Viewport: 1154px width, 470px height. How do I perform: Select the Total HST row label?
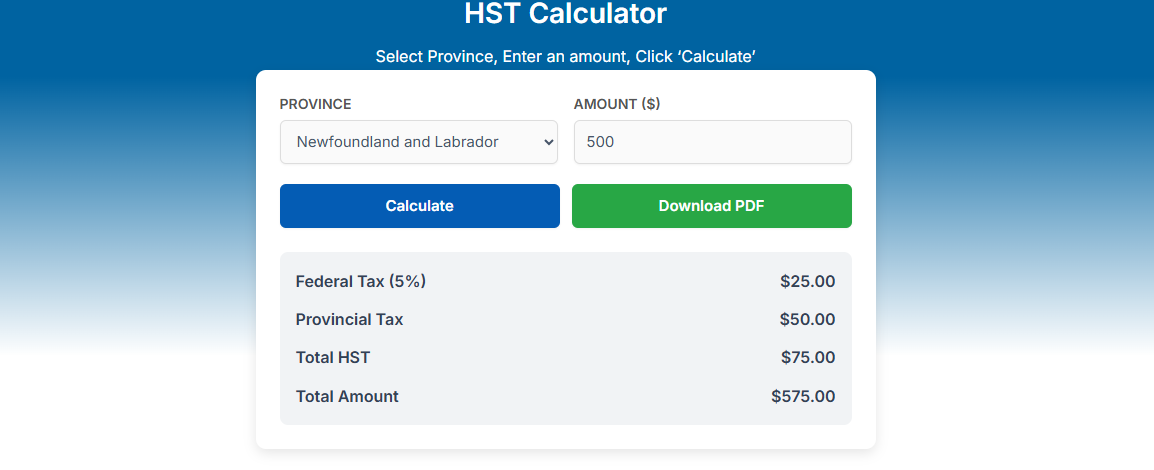click(x=333, y=358)
